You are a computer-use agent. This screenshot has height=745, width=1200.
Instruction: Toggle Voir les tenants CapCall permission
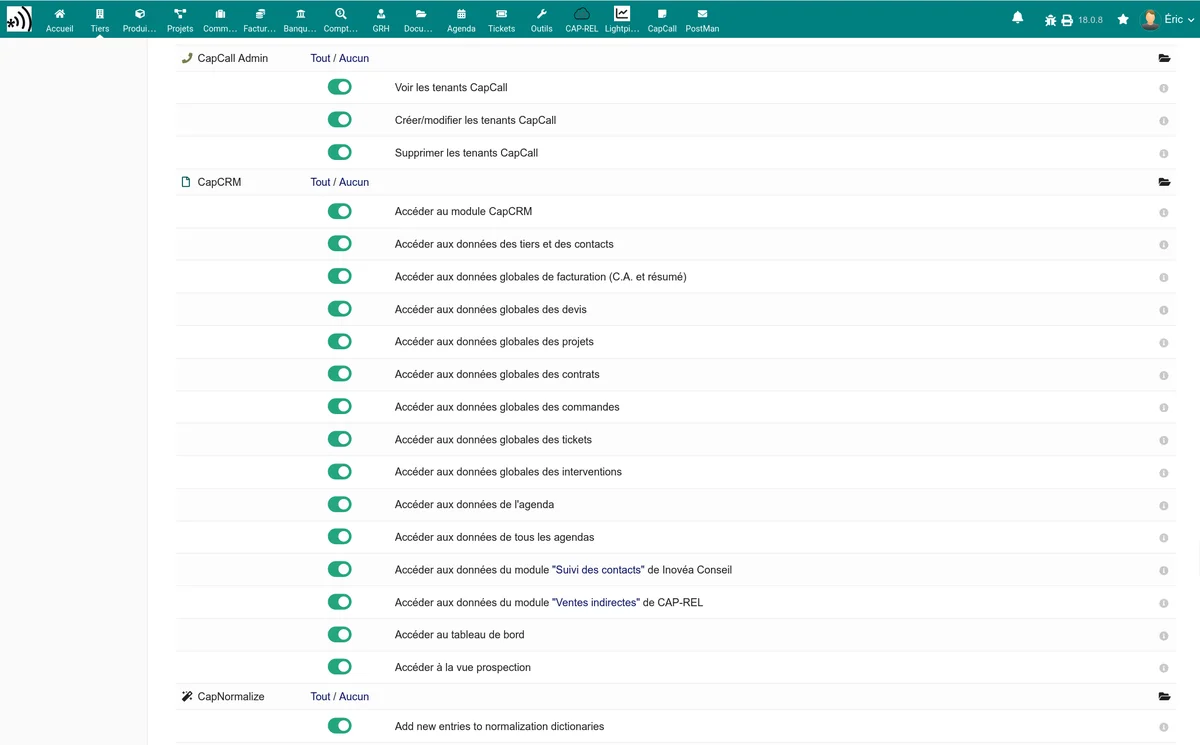pyautogui.click(x=340, y=87)
